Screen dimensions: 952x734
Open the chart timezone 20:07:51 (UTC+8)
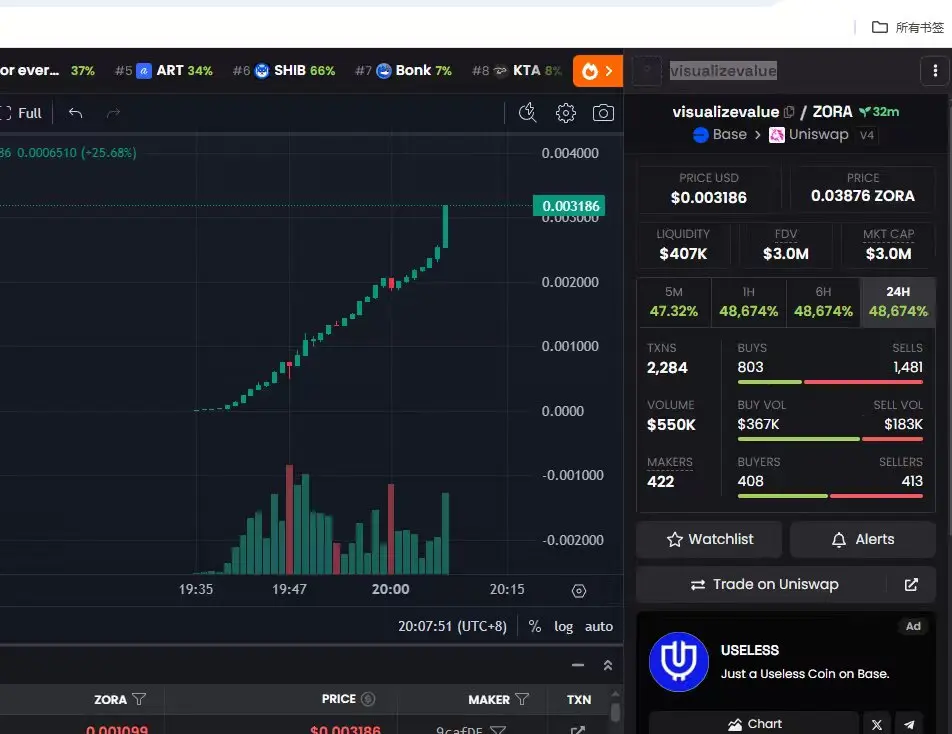coord(452,627)
